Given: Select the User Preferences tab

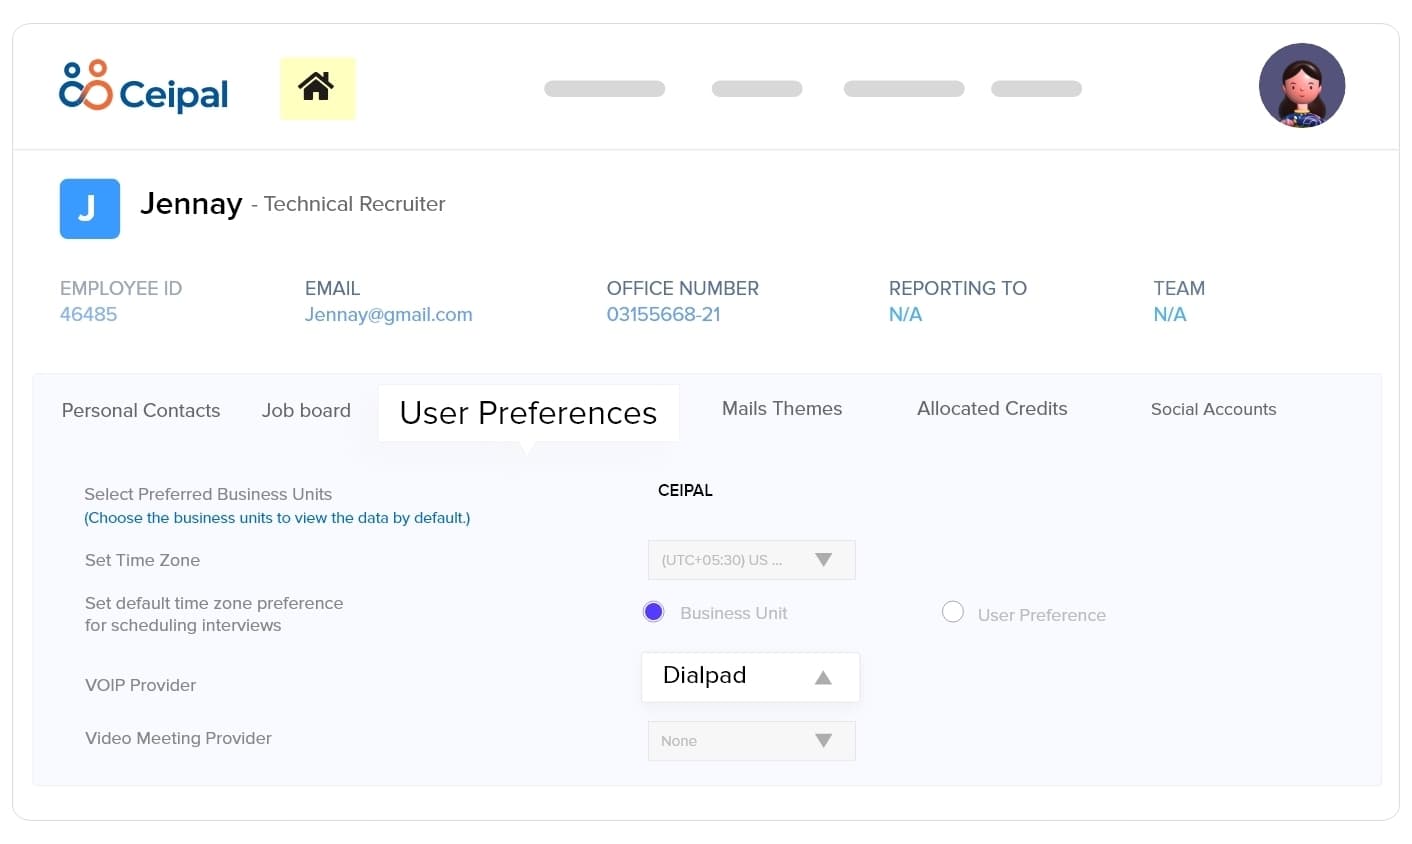Looking at the screenshot, I should click(528, 413).
